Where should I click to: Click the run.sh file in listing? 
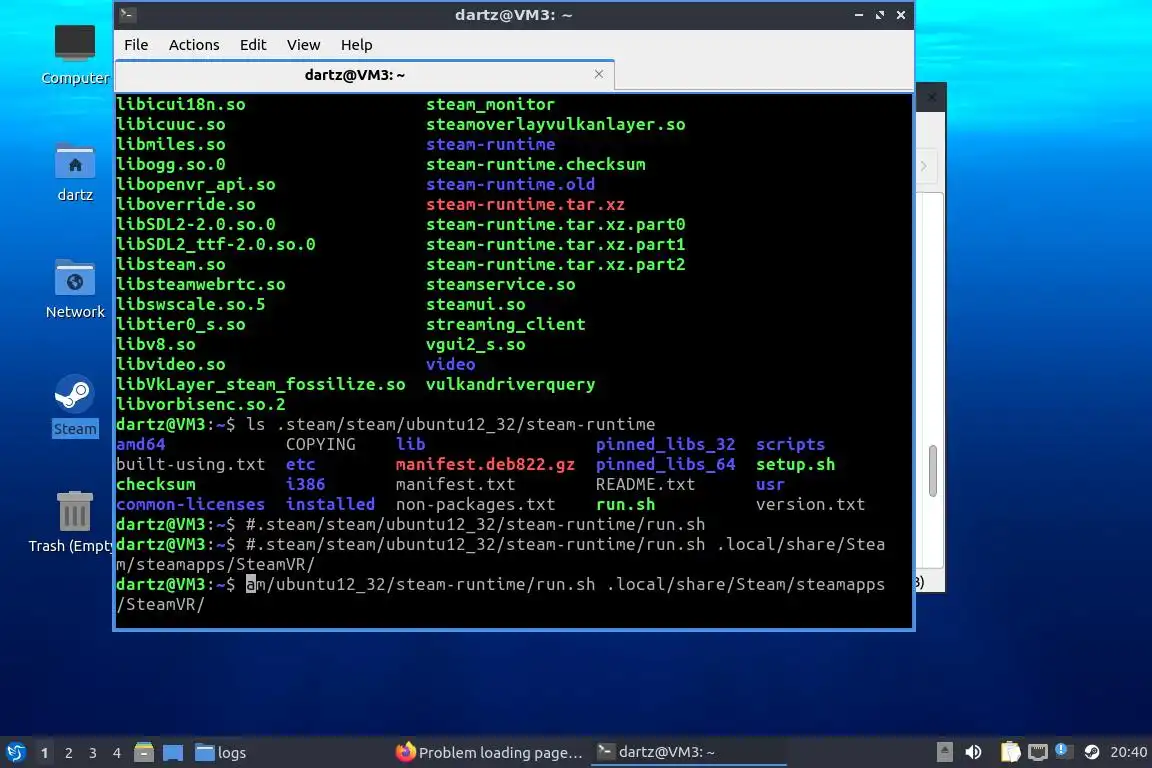[x=625, y=504]
